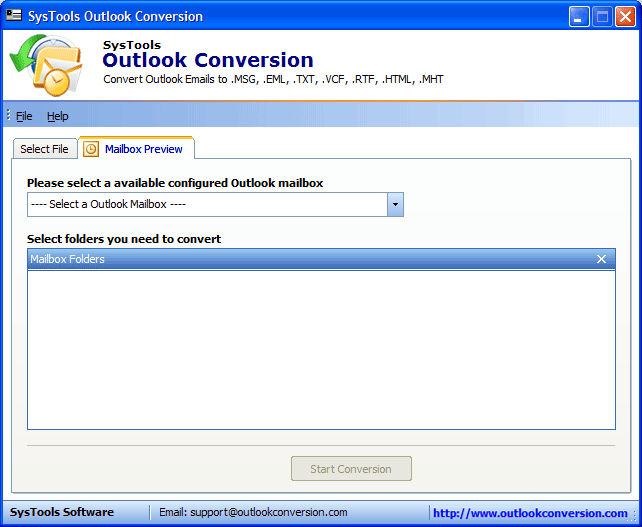Click the Outlook Conversion logo icon
Image resolution: width=642 pixels, height=527 pixels.
click(x=46, y=65)
